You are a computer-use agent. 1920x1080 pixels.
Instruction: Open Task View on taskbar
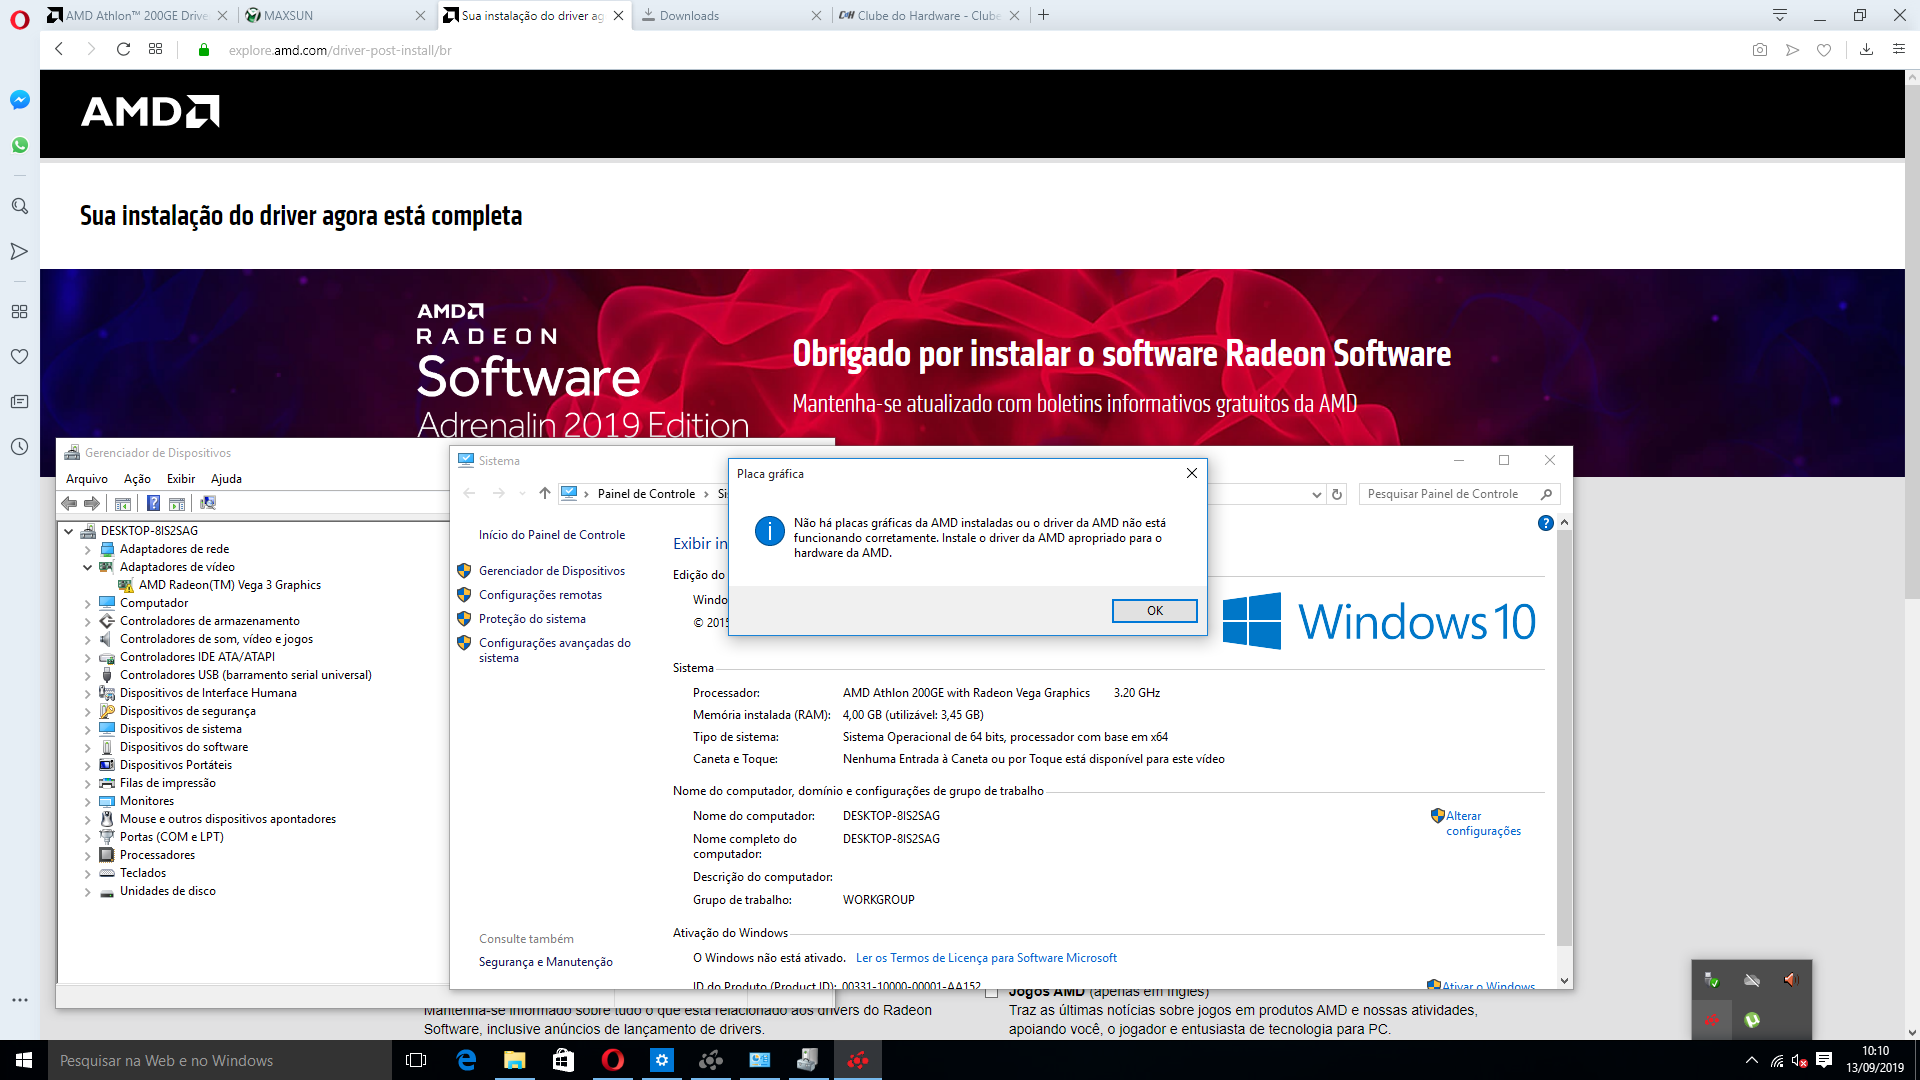point(416,1060)
